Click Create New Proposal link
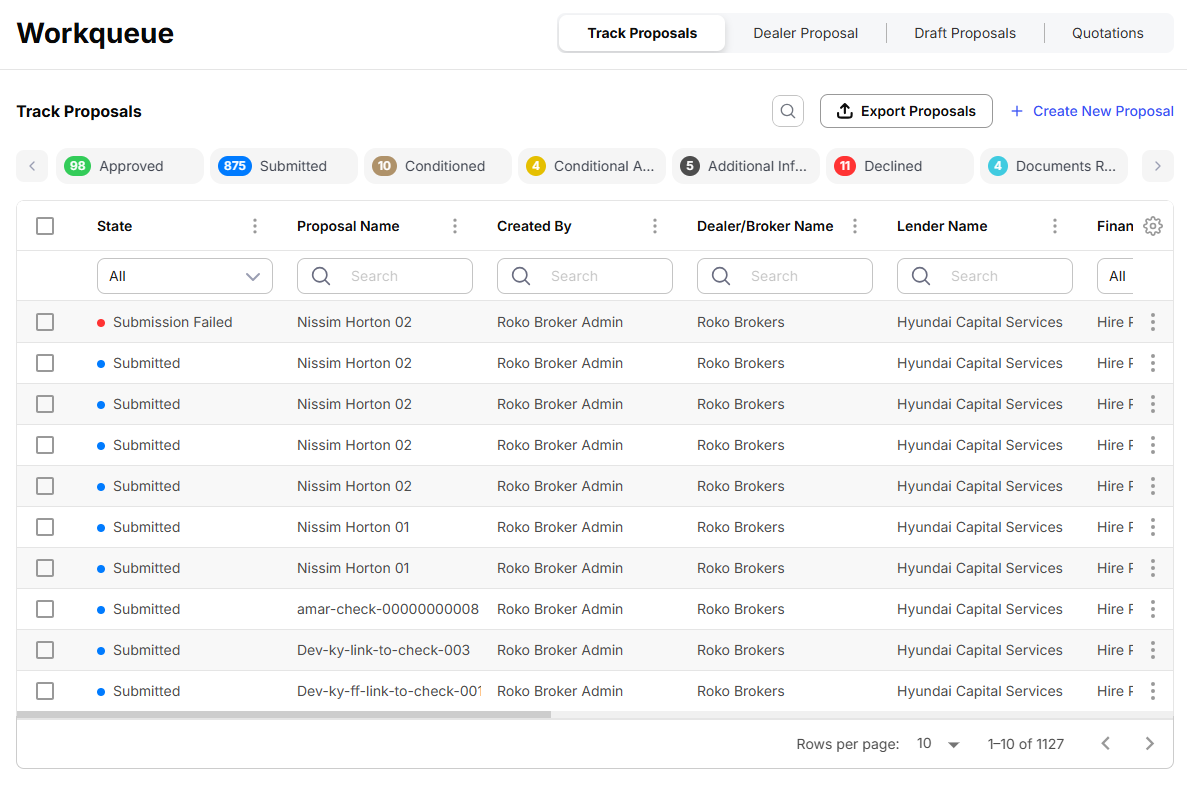 coord(1092,111)
